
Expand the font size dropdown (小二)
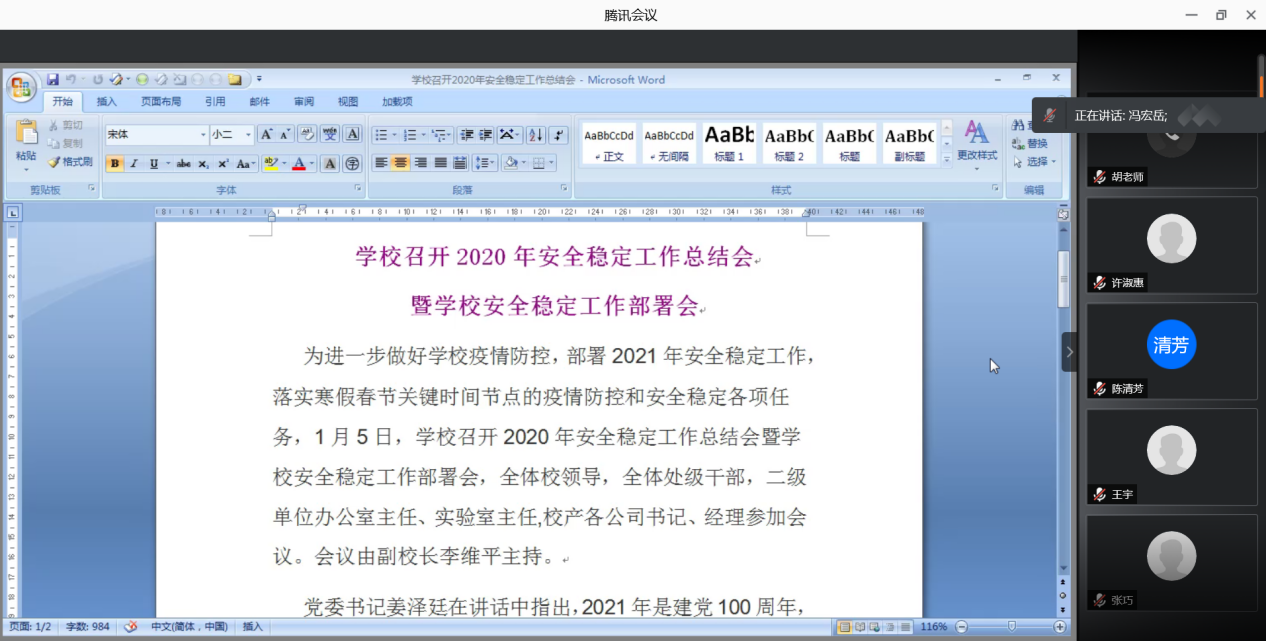(248, 135)
